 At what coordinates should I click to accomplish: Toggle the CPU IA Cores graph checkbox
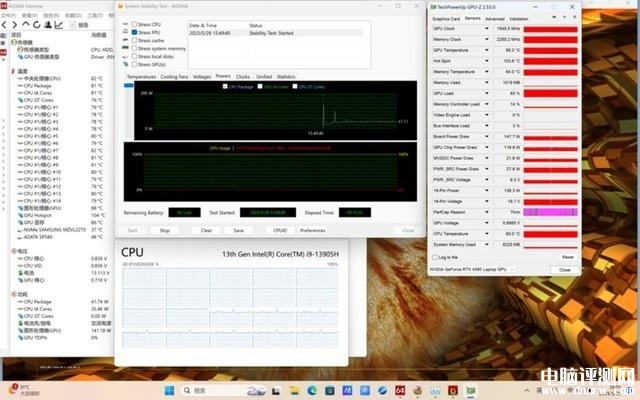[x=260, y=87]
